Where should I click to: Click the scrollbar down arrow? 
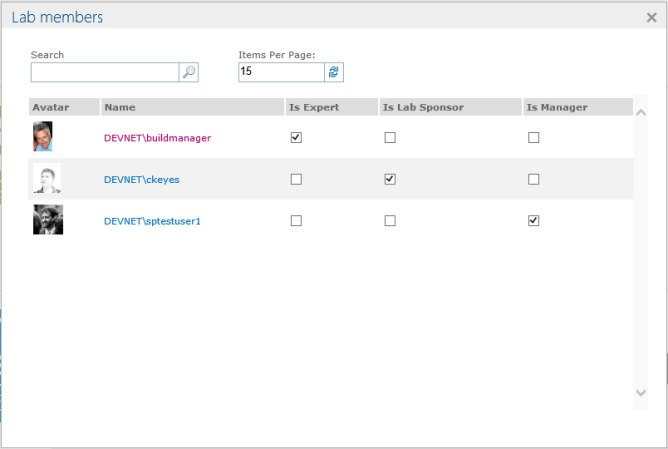(641, 393)
